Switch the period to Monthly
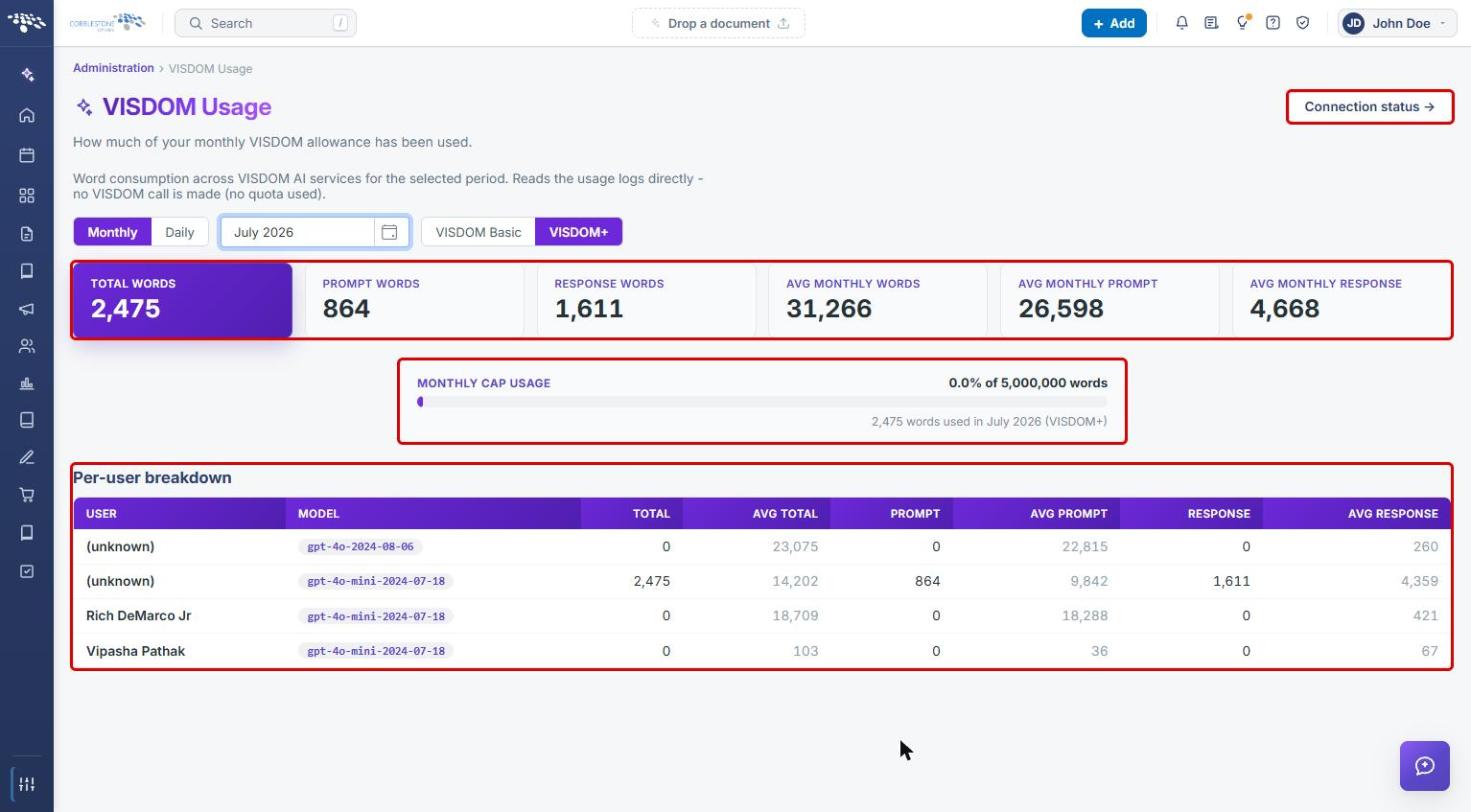1471x812 pixels. [x=112, y=232]
